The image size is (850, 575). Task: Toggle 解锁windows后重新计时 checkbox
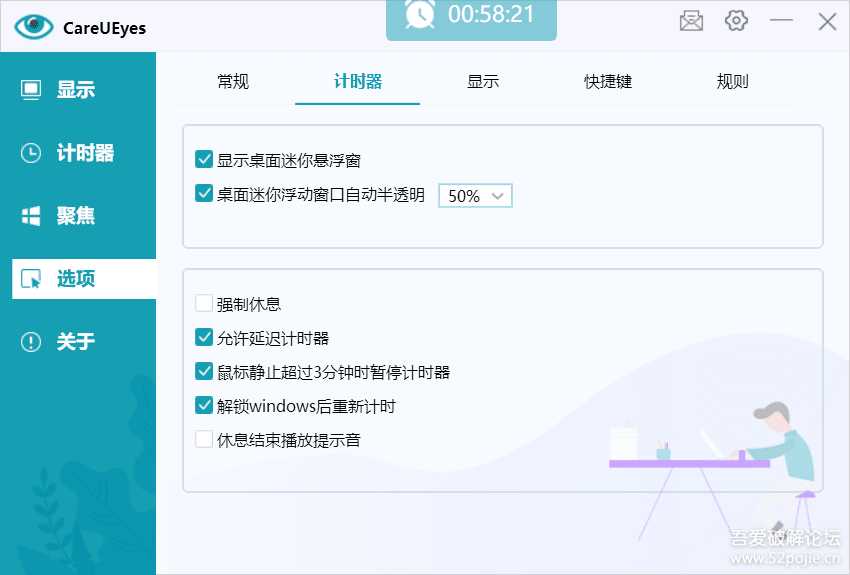point(205,406)
